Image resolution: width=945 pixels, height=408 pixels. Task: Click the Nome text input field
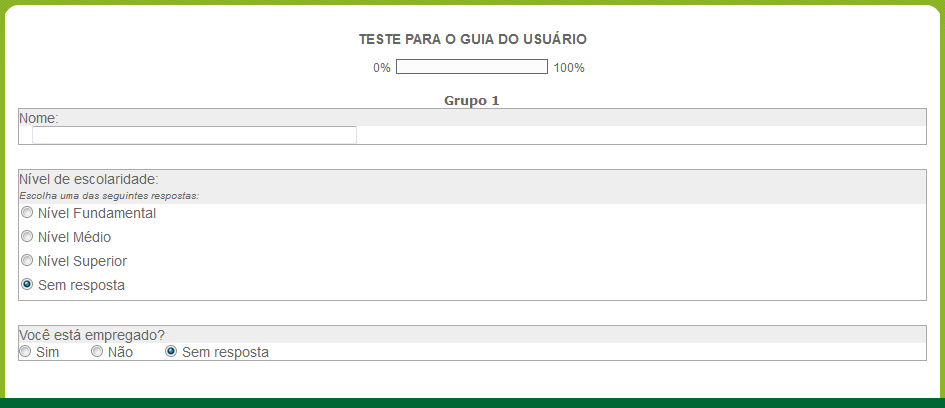194,135
